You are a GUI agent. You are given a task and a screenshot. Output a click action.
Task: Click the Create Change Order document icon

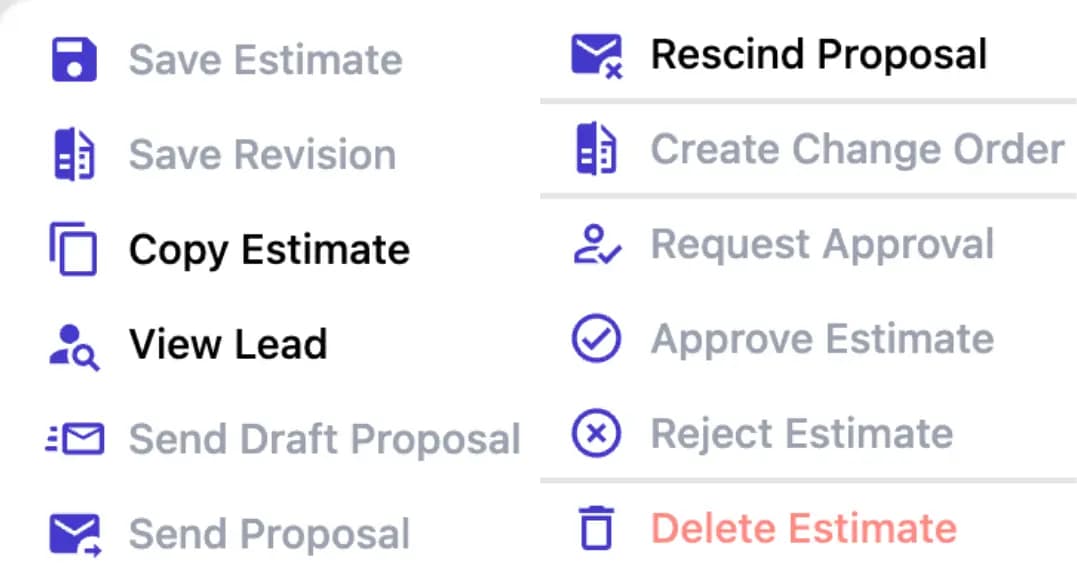[x=595, y=148]
